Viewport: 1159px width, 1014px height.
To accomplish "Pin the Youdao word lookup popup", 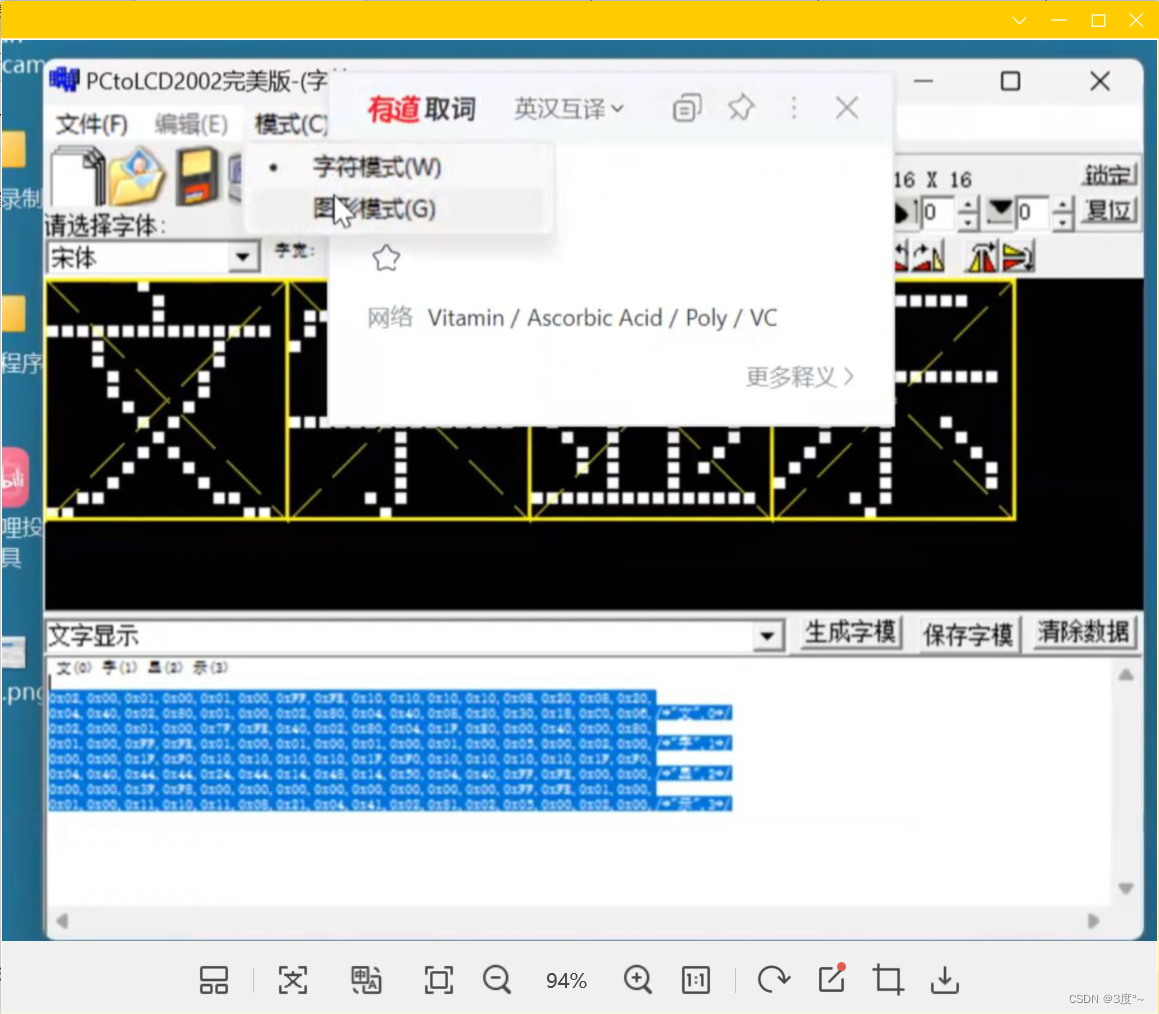I will [x=741, y=109].
